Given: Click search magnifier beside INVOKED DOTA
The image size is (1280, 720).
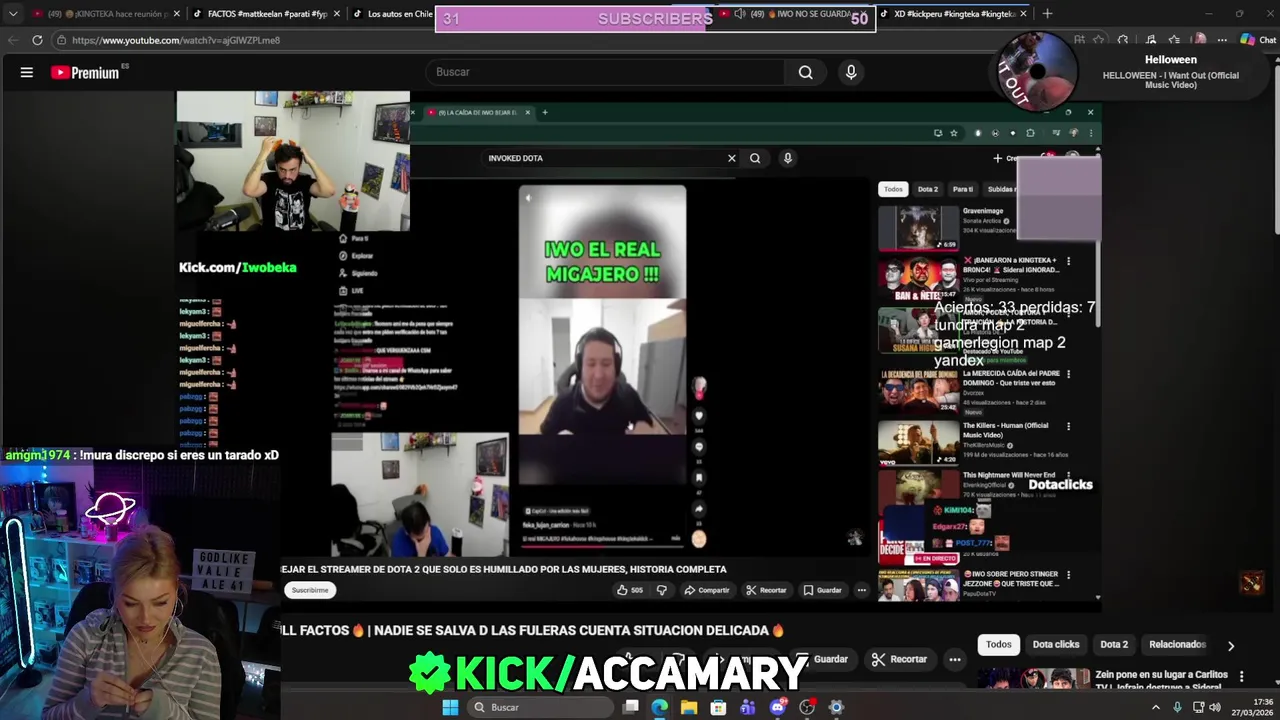Looking at the screenshot, I should coord(755,158).
